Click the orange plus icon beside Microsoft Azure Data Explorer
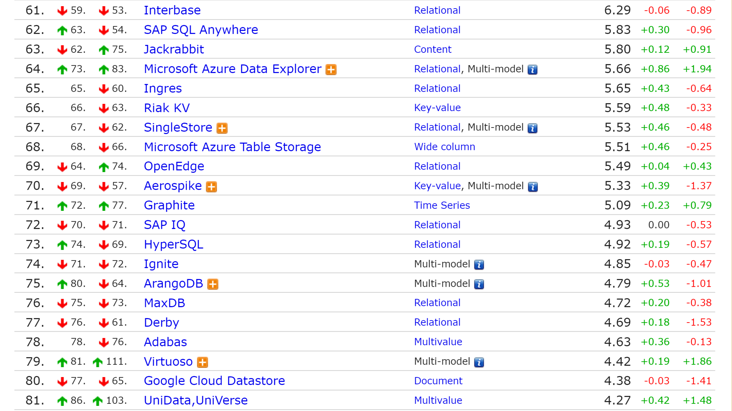Screen dimensions: 732x411 331,70
